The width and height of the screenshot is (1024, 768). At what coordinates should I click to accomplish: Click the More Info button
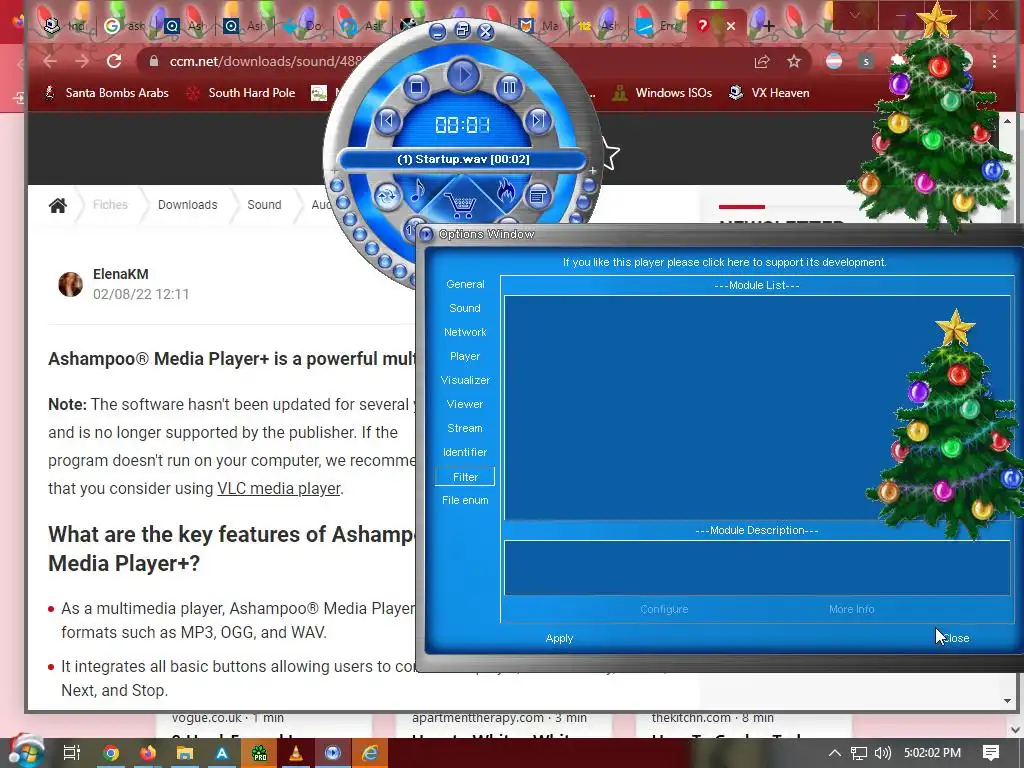click(x=852, y=609)
